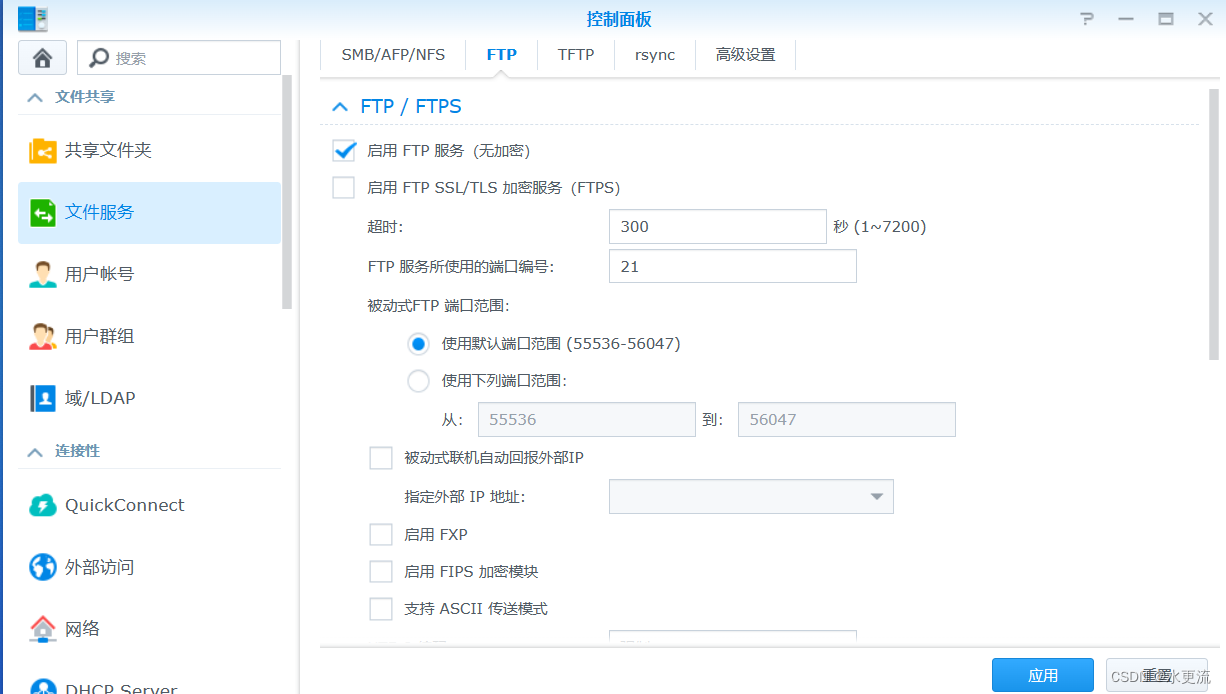
Task: Click the sidebar search (搜索) input box
Action: (179, 58)
